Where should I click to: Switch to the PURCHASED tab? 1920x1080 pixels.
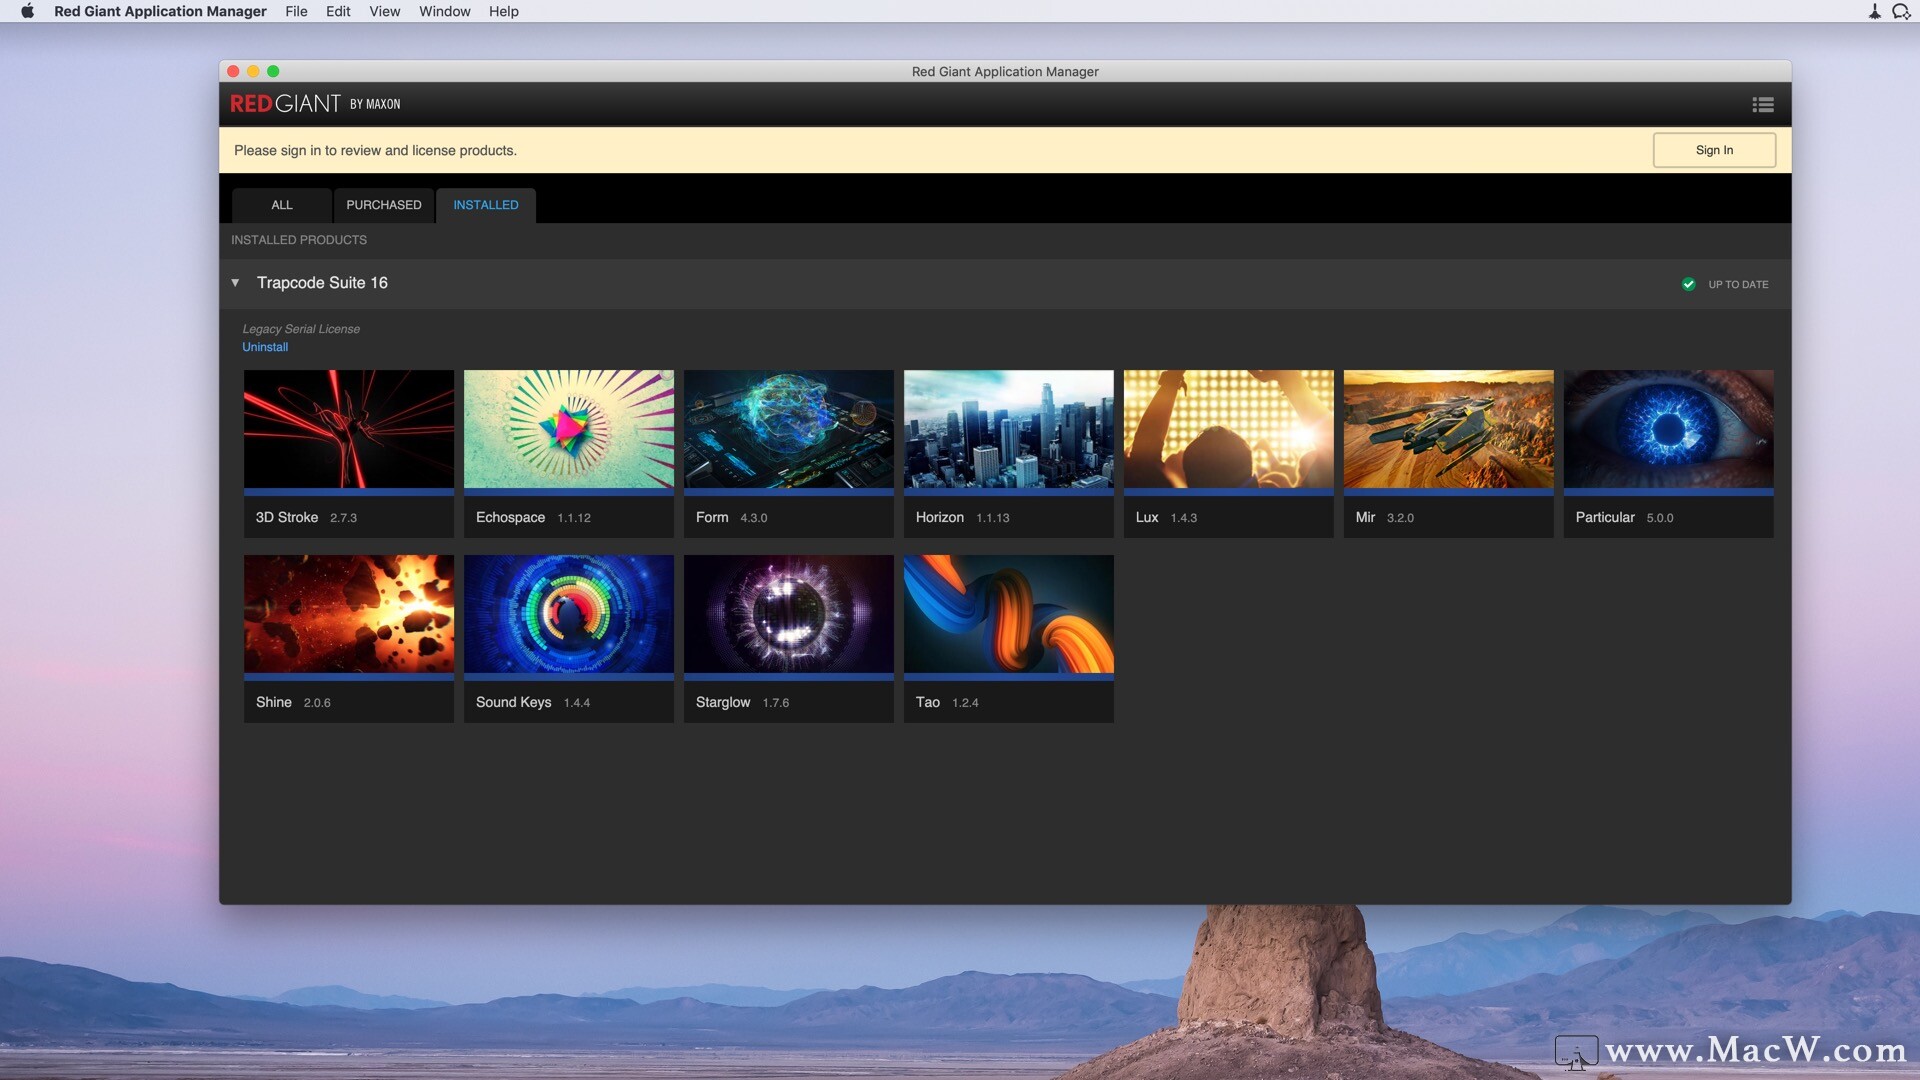pos(384,205)
